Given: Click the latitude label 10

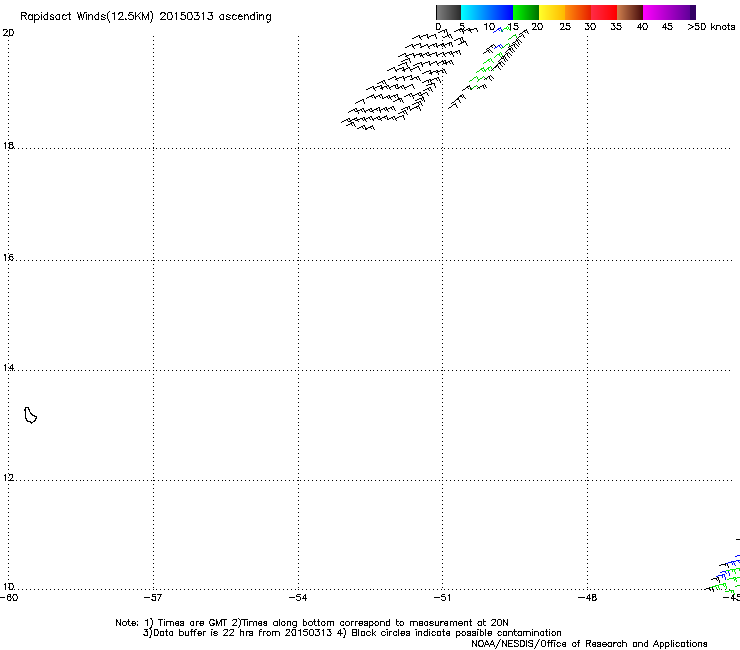Looking at the screenshot, I should point(8,586).
